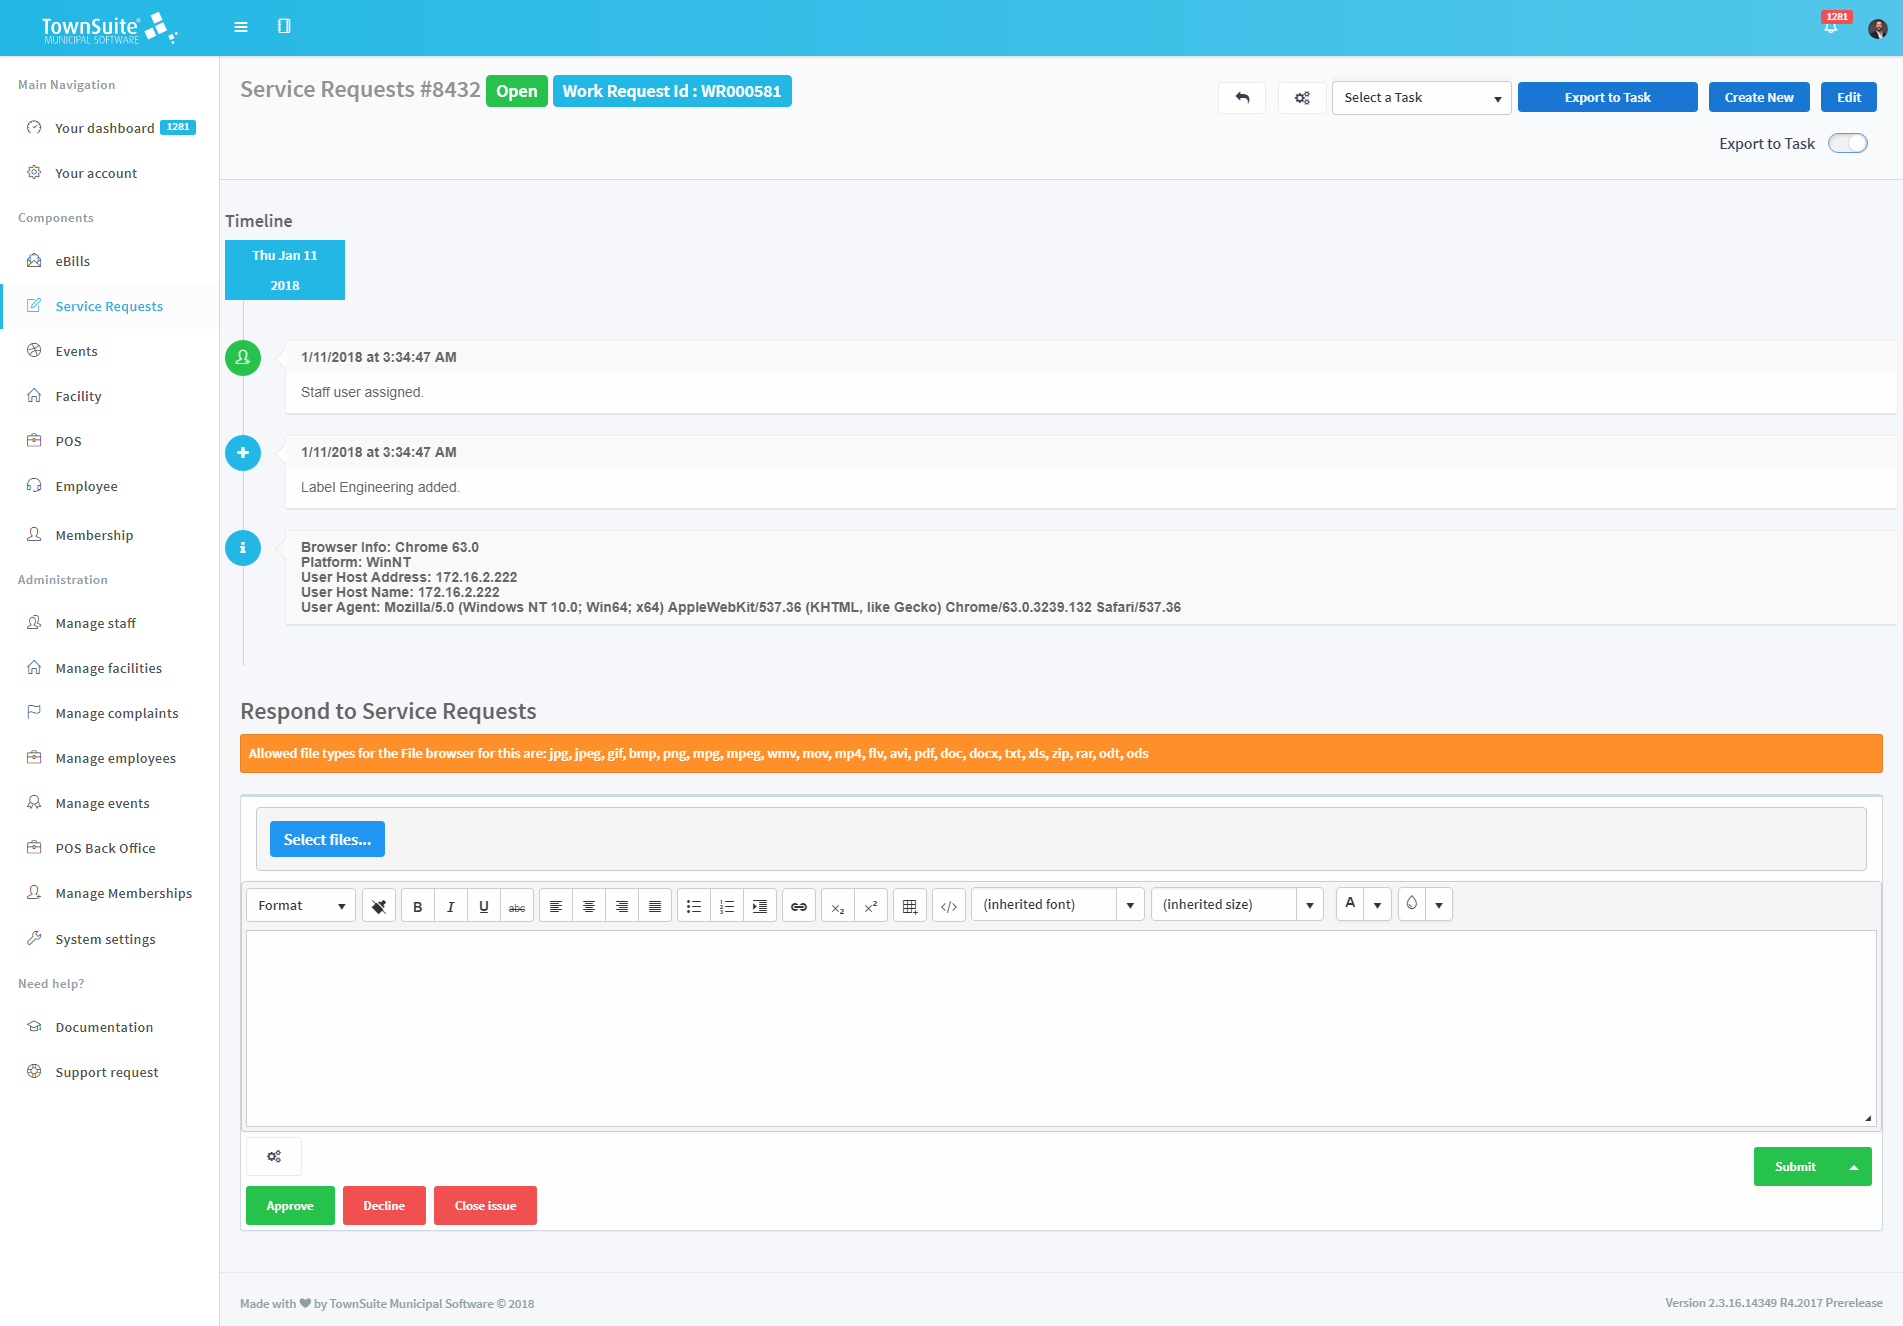The height and width of the screenshot is (1326, 1903).
Task: Toggle bold formatting in editor
Action: [418, 906]
